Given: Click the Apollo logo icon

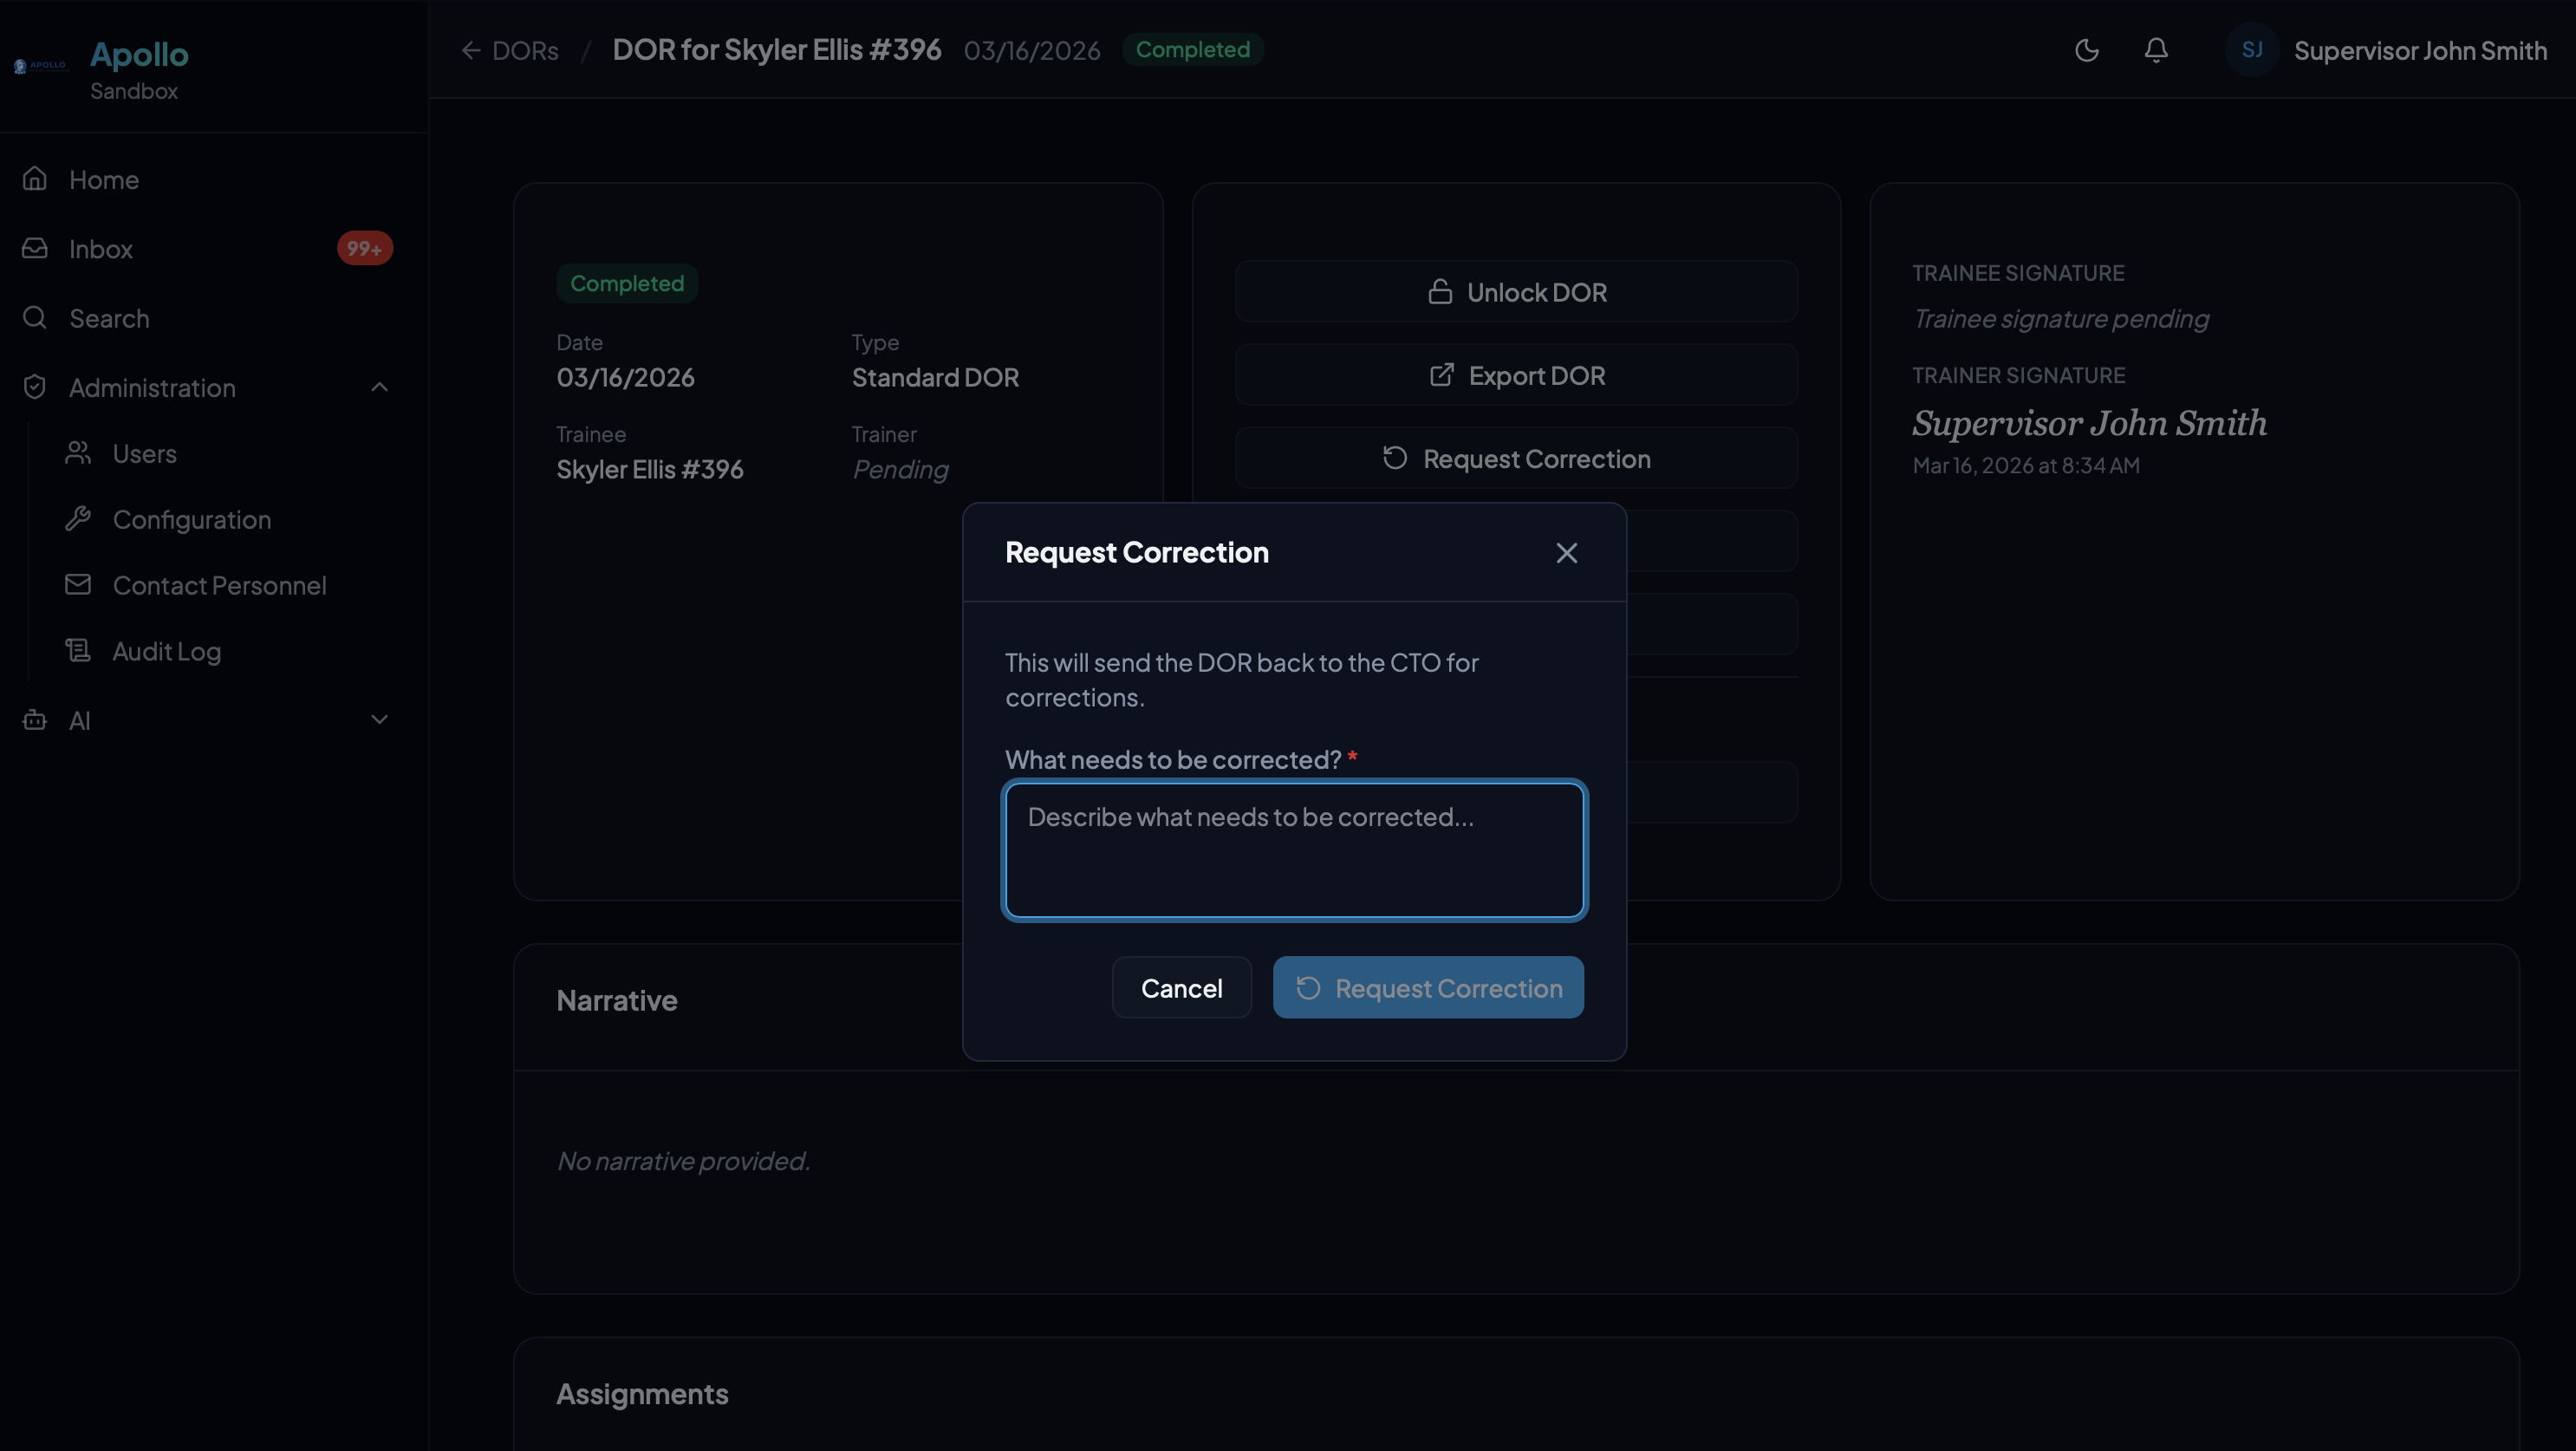Looking at the screenshot, I should coord(40,66).
